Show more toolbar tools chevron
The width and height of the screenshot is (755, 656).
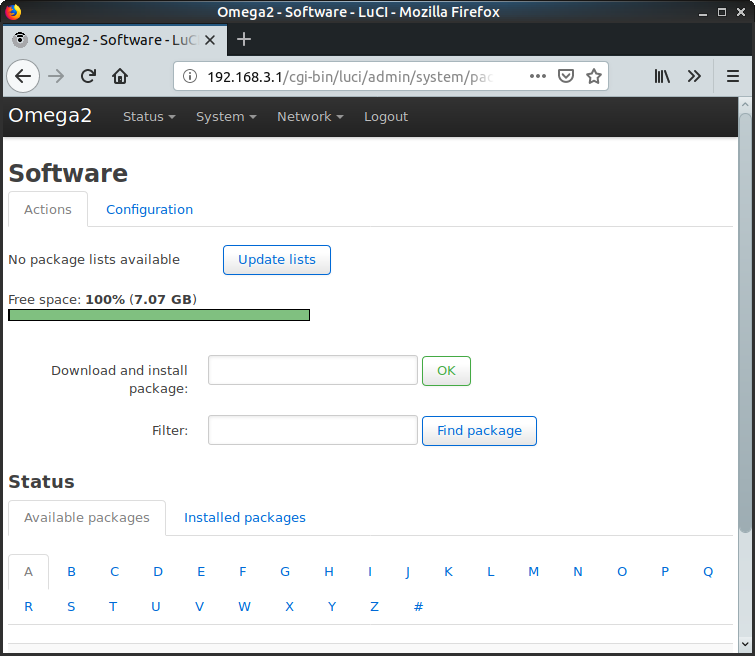coord(694,76)
